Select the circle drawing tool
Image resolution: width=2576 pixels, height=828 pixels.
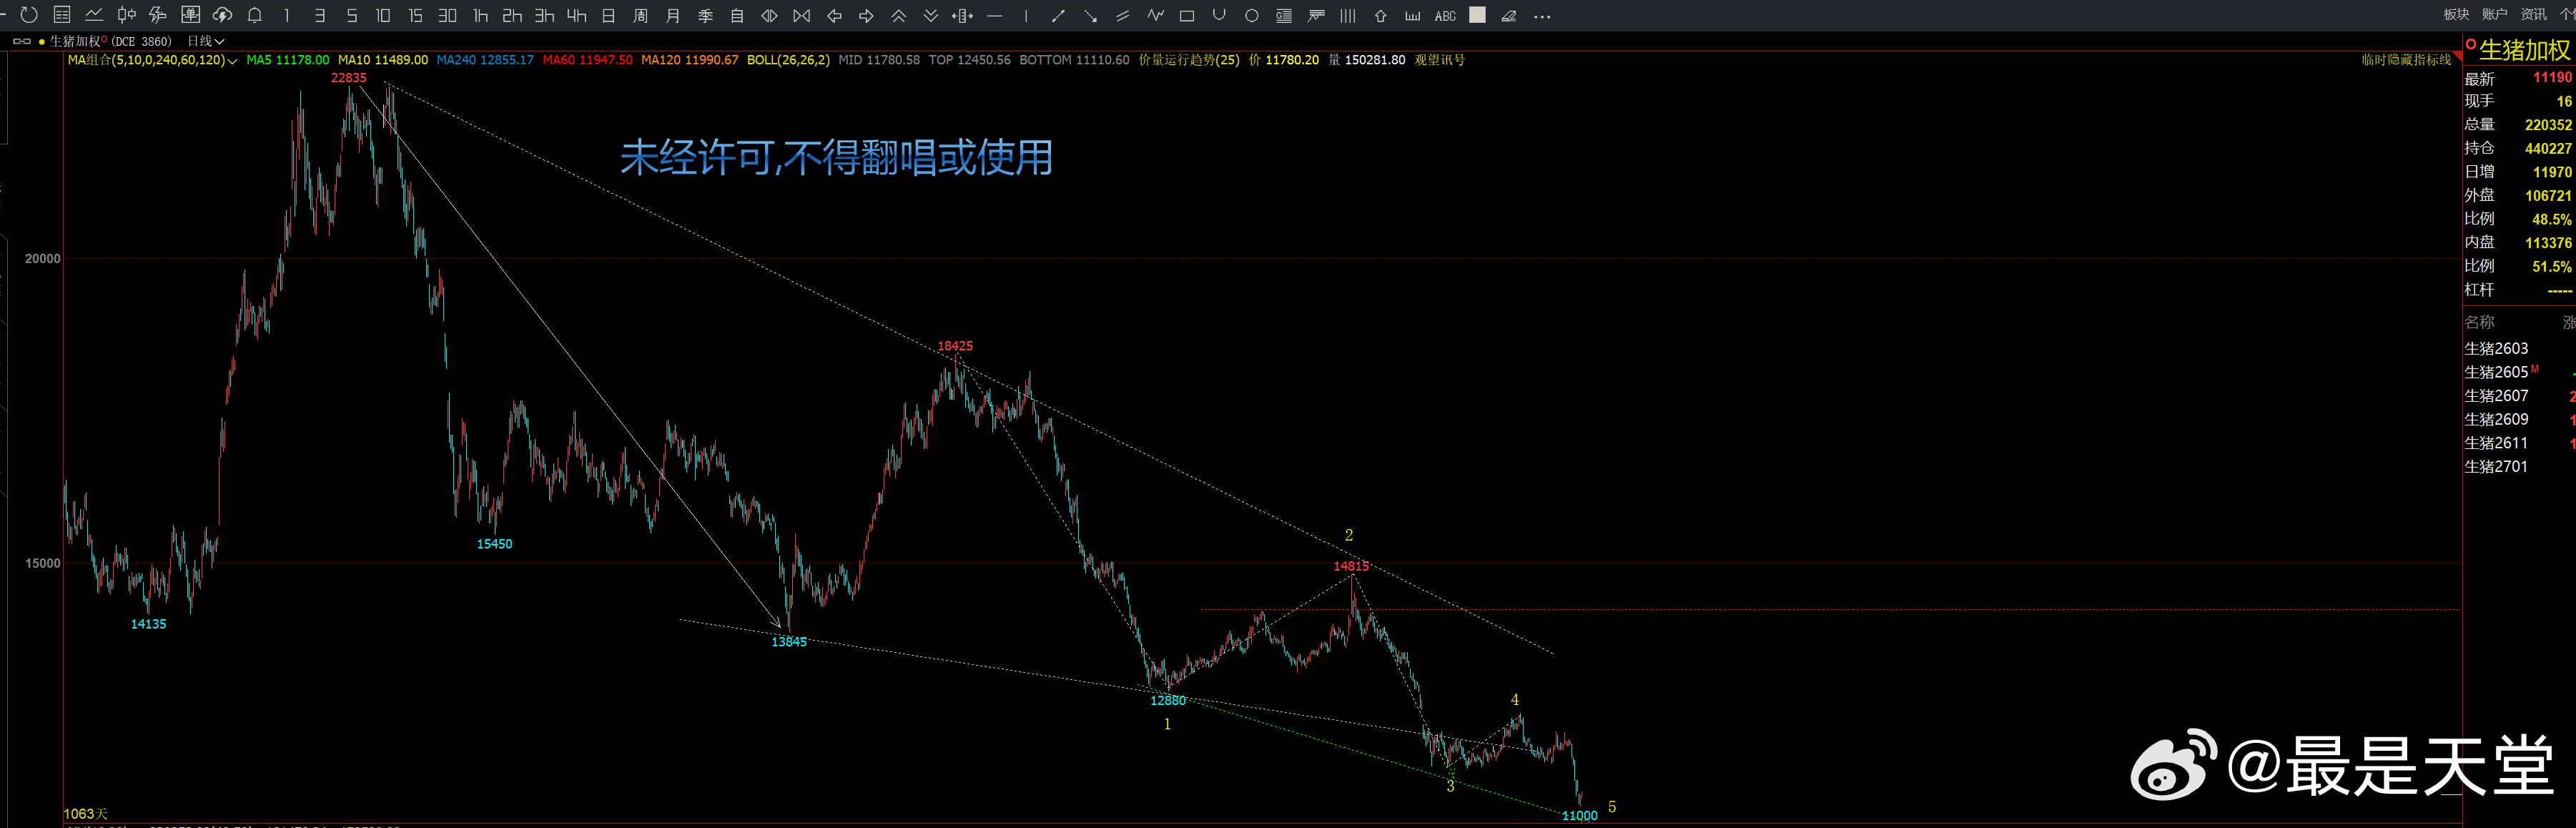click(1251, 16)
